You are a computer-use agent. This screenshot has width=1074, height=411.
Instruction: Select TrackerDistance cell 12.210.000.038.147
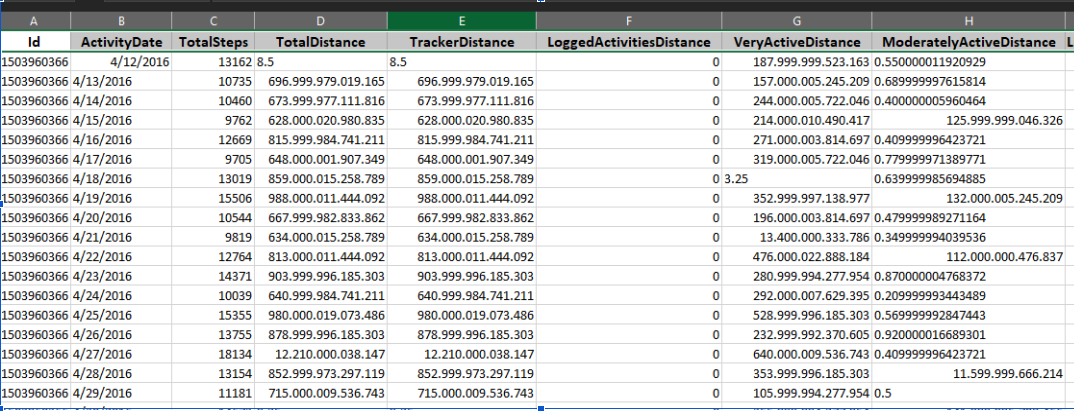462,354
